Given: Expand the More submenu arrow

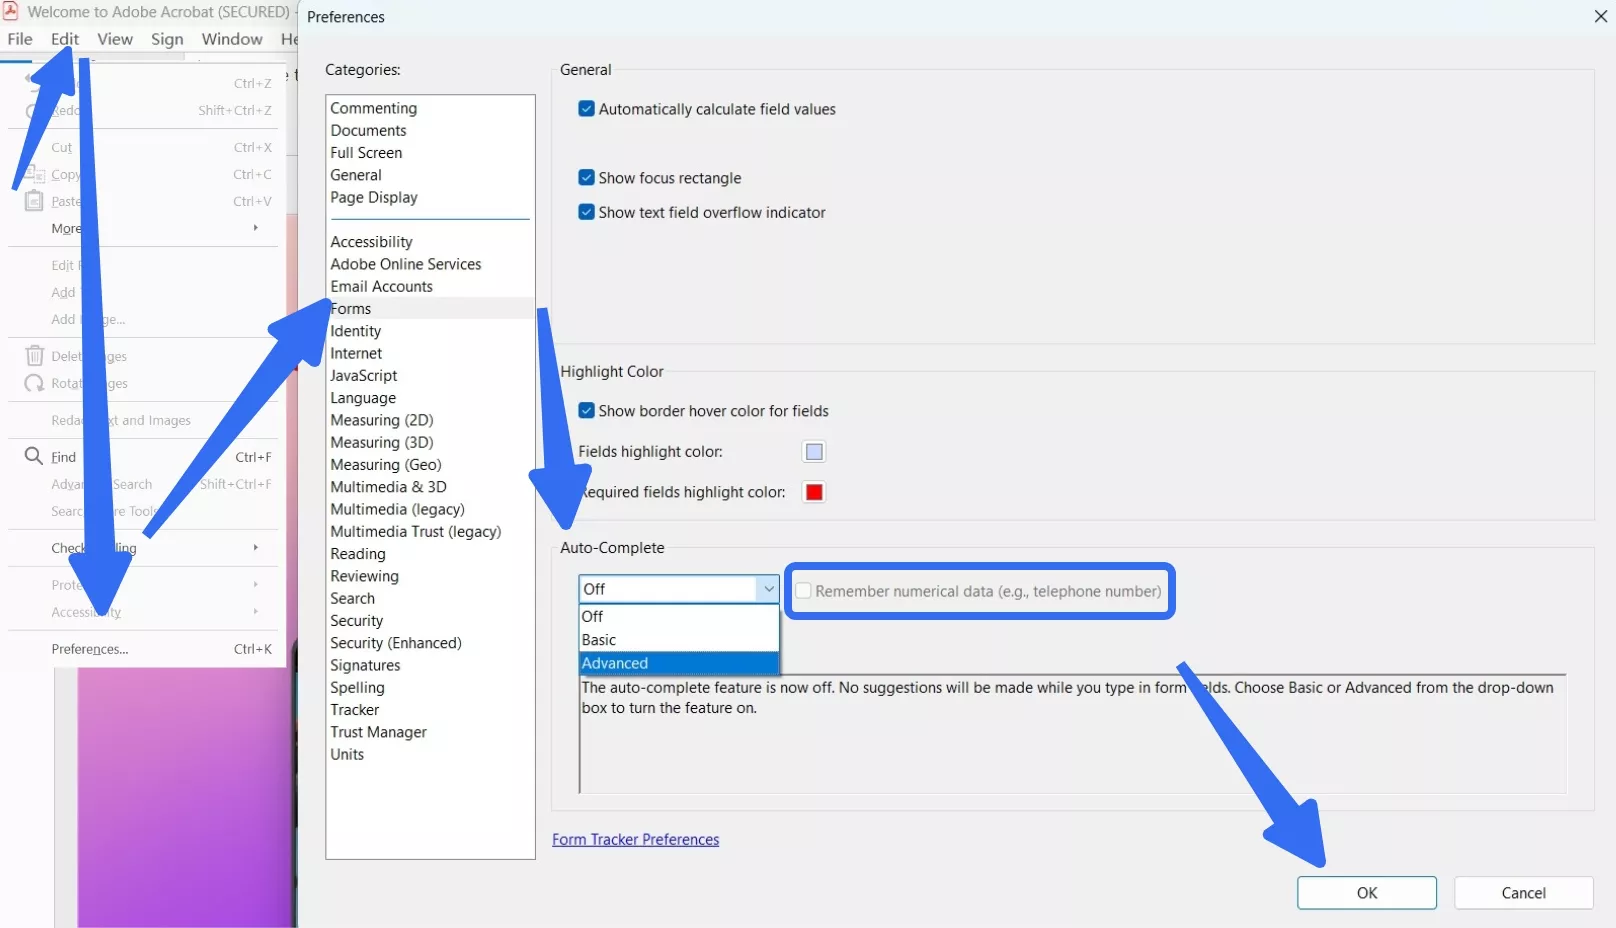Looking at the screenshot, I should (256, 228).
